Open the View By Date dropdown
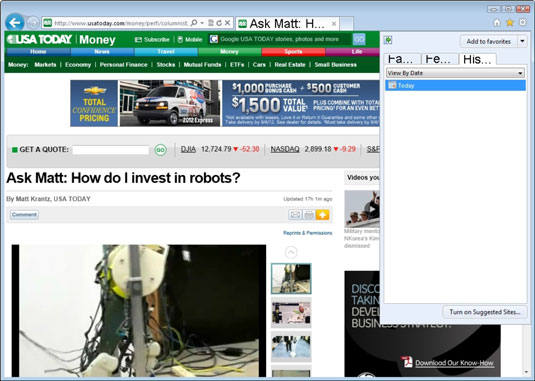 tap(455, 73)
